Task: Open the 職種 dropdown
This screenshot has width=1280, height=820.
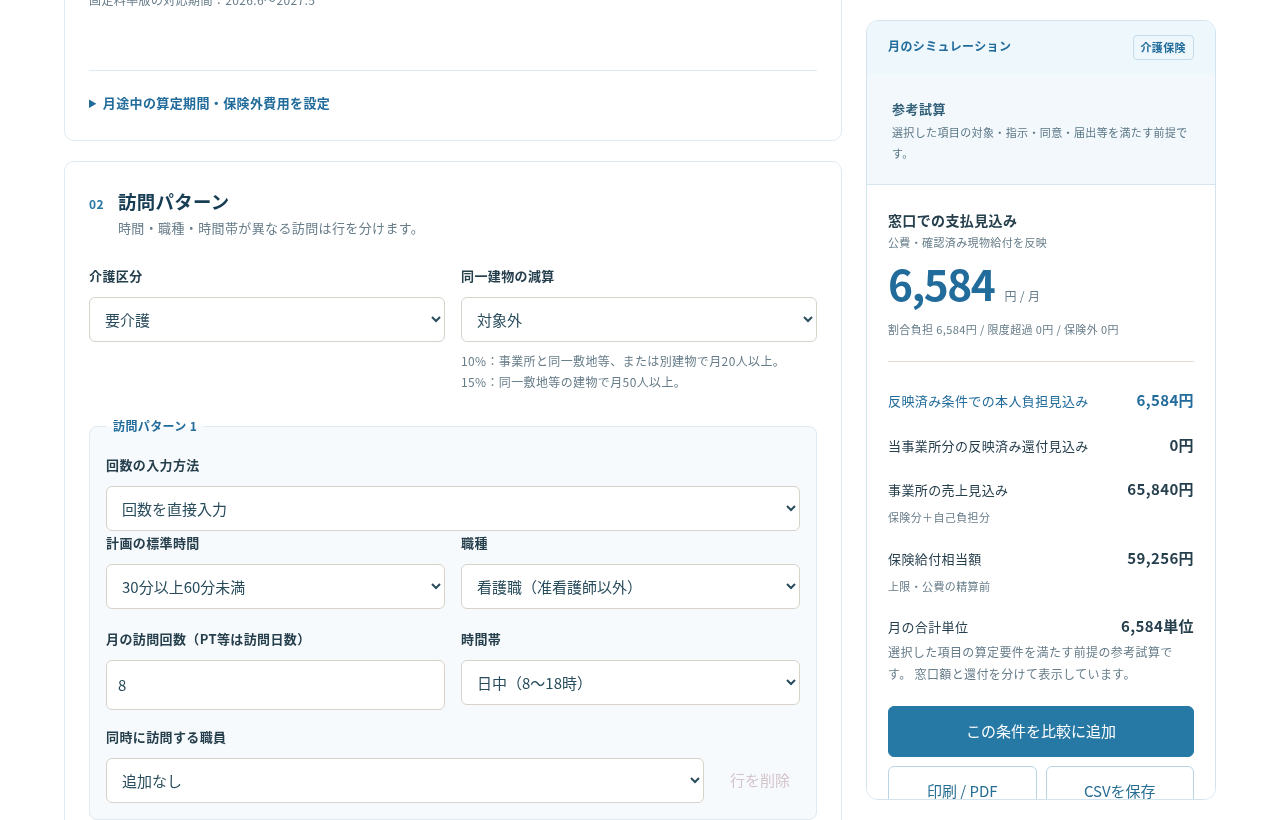Action: [630, 586]
